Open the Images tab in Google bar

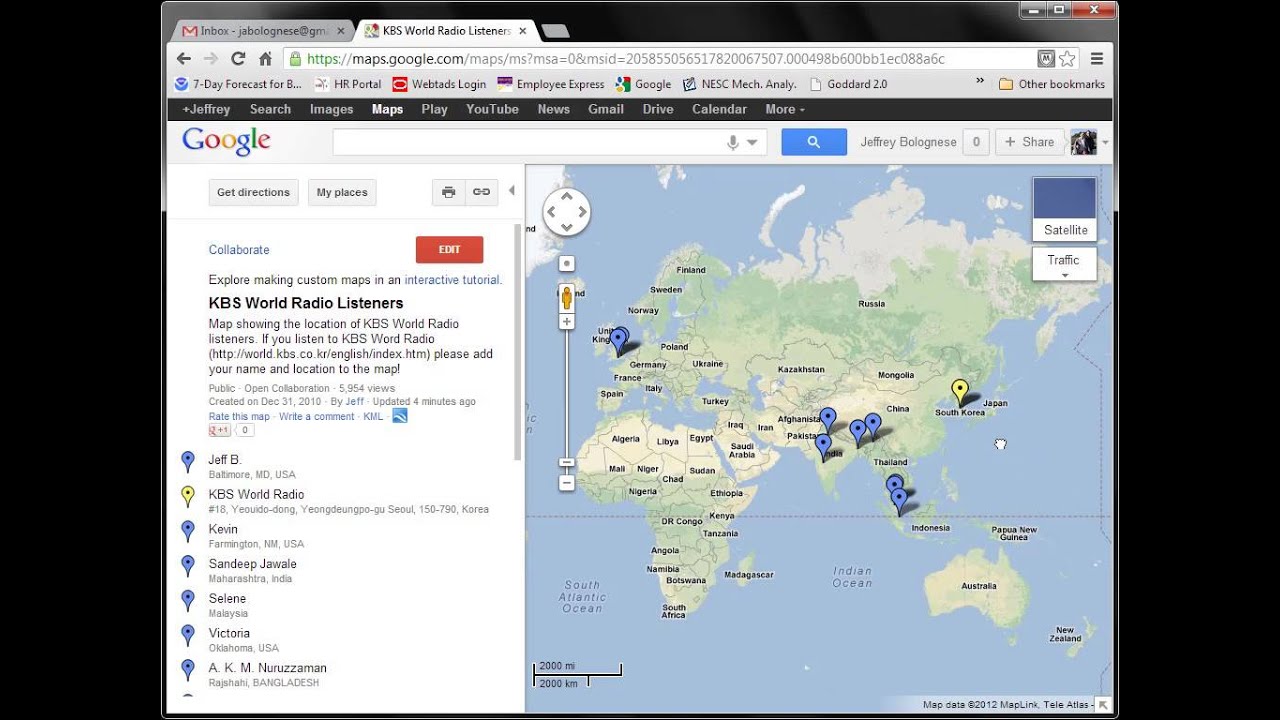pos(331,109)
